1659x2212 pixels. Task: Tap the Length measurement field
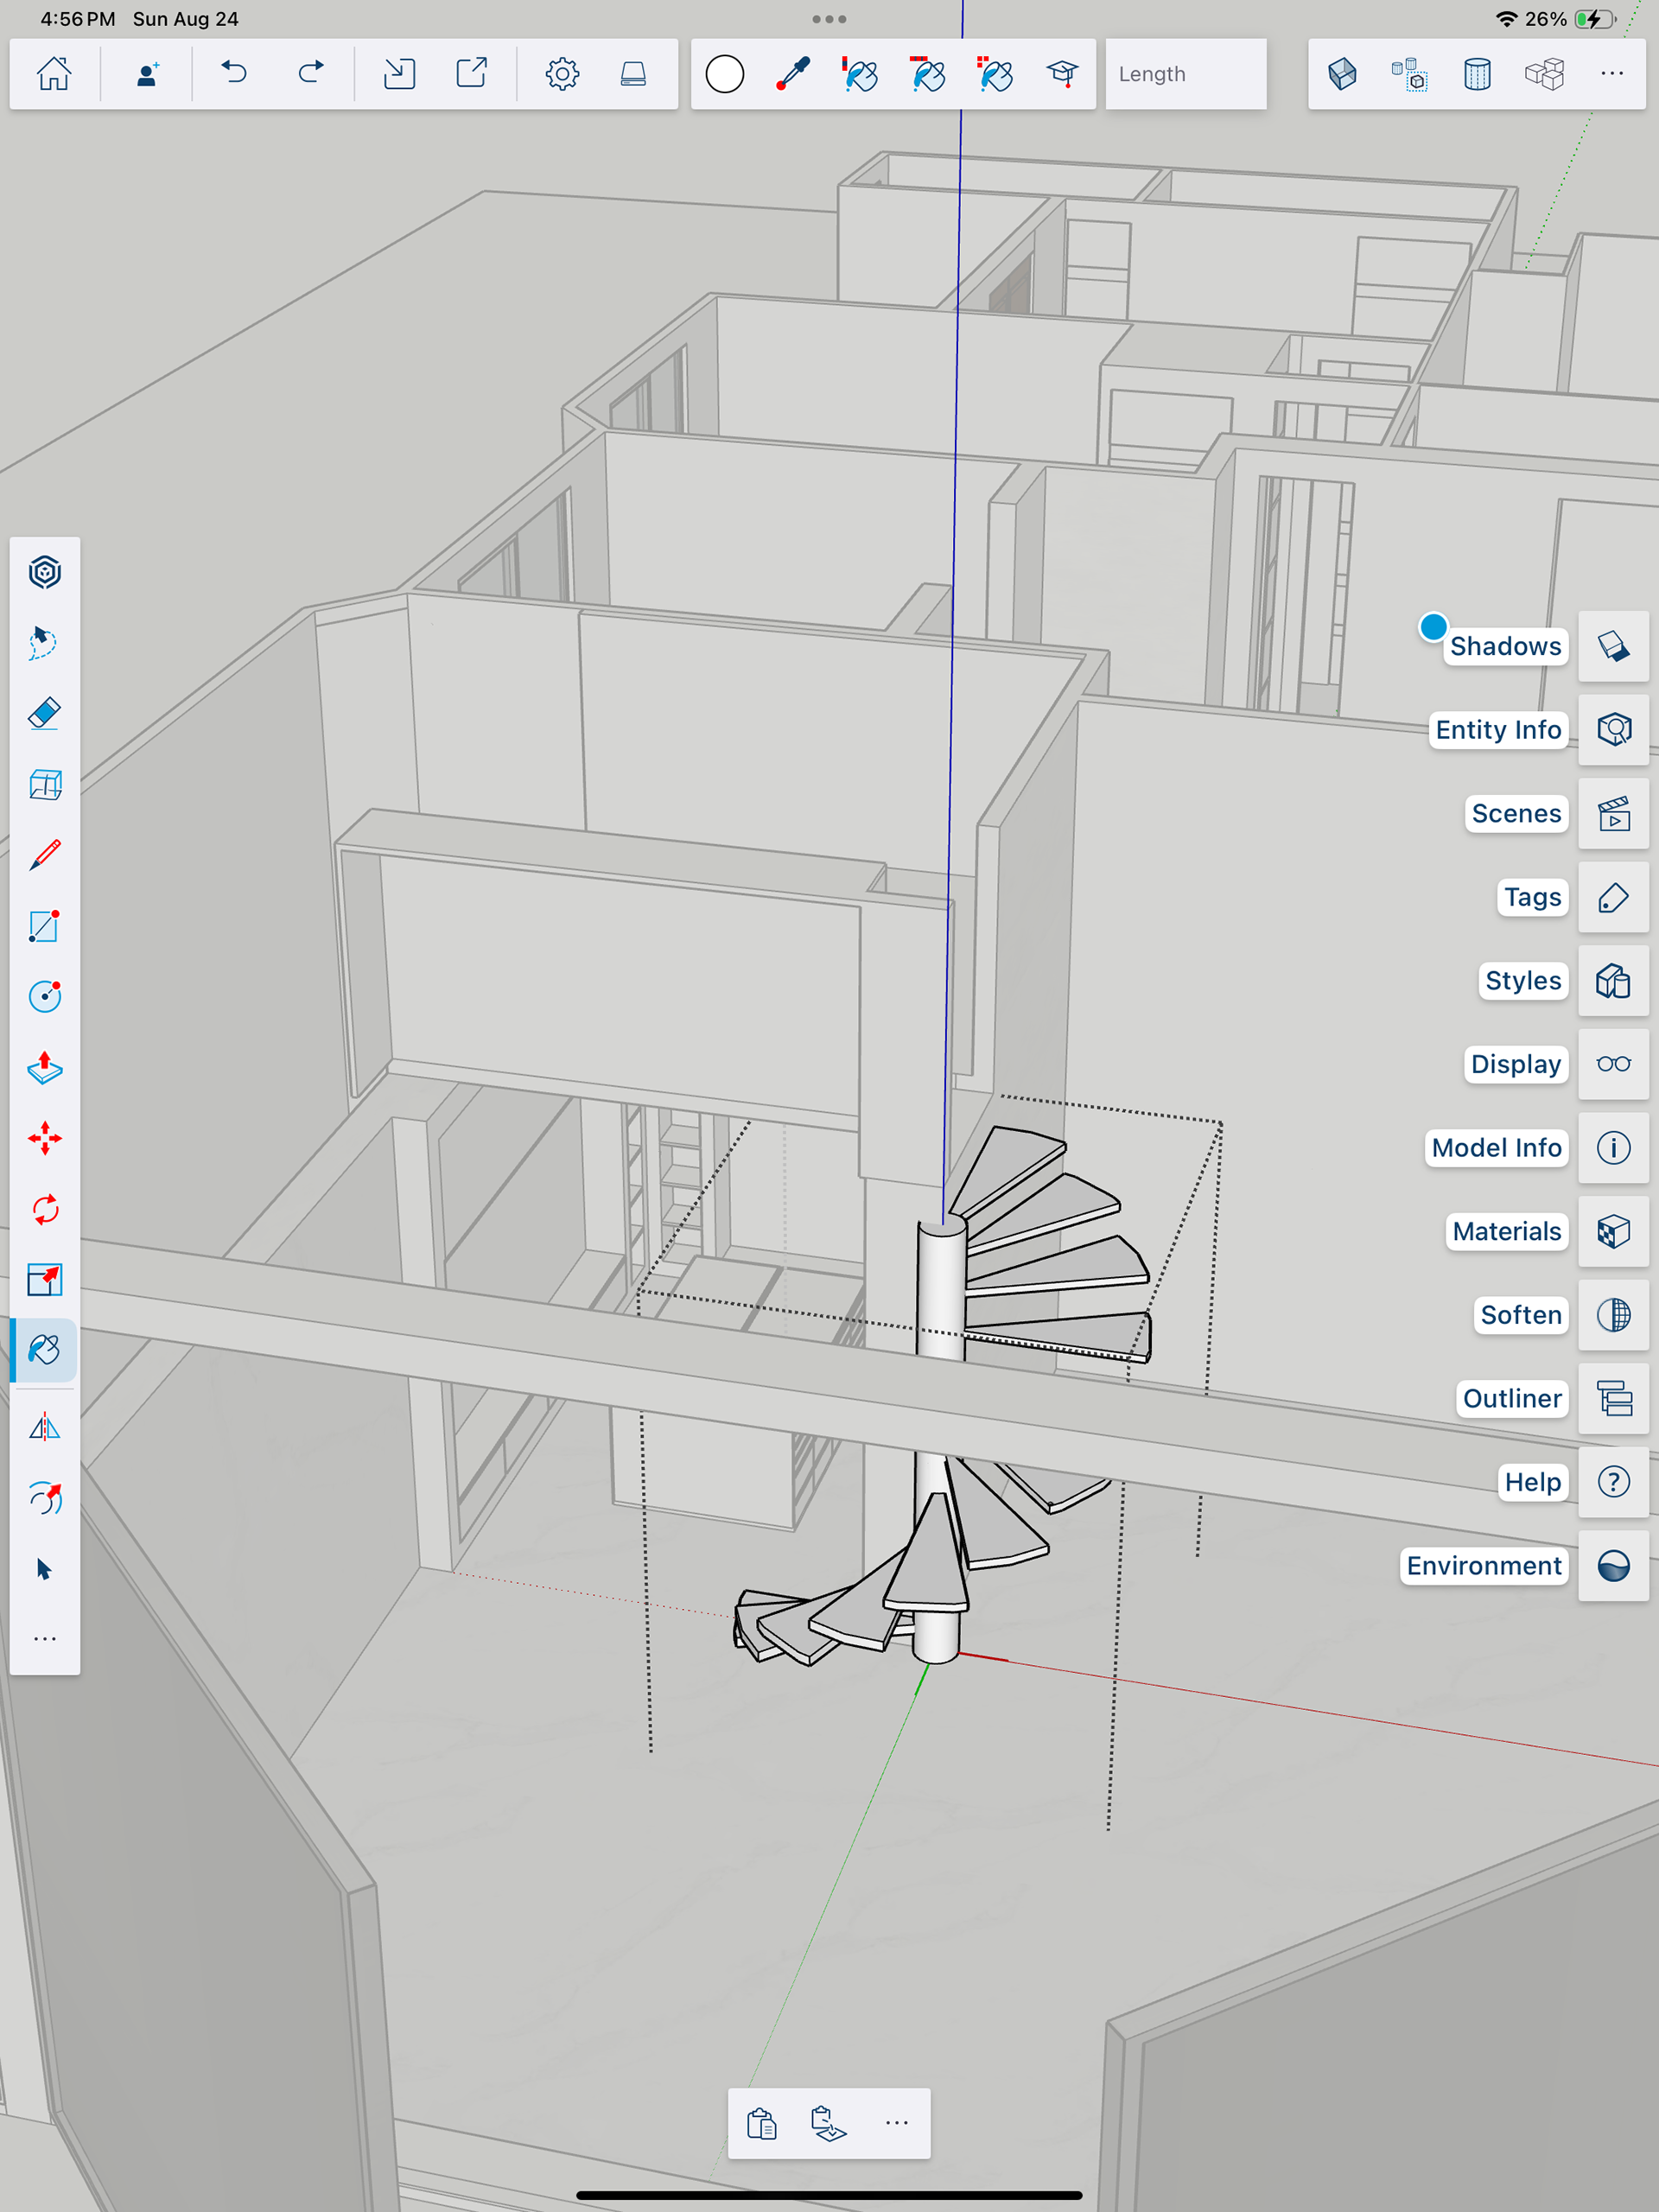point(1185,74)
